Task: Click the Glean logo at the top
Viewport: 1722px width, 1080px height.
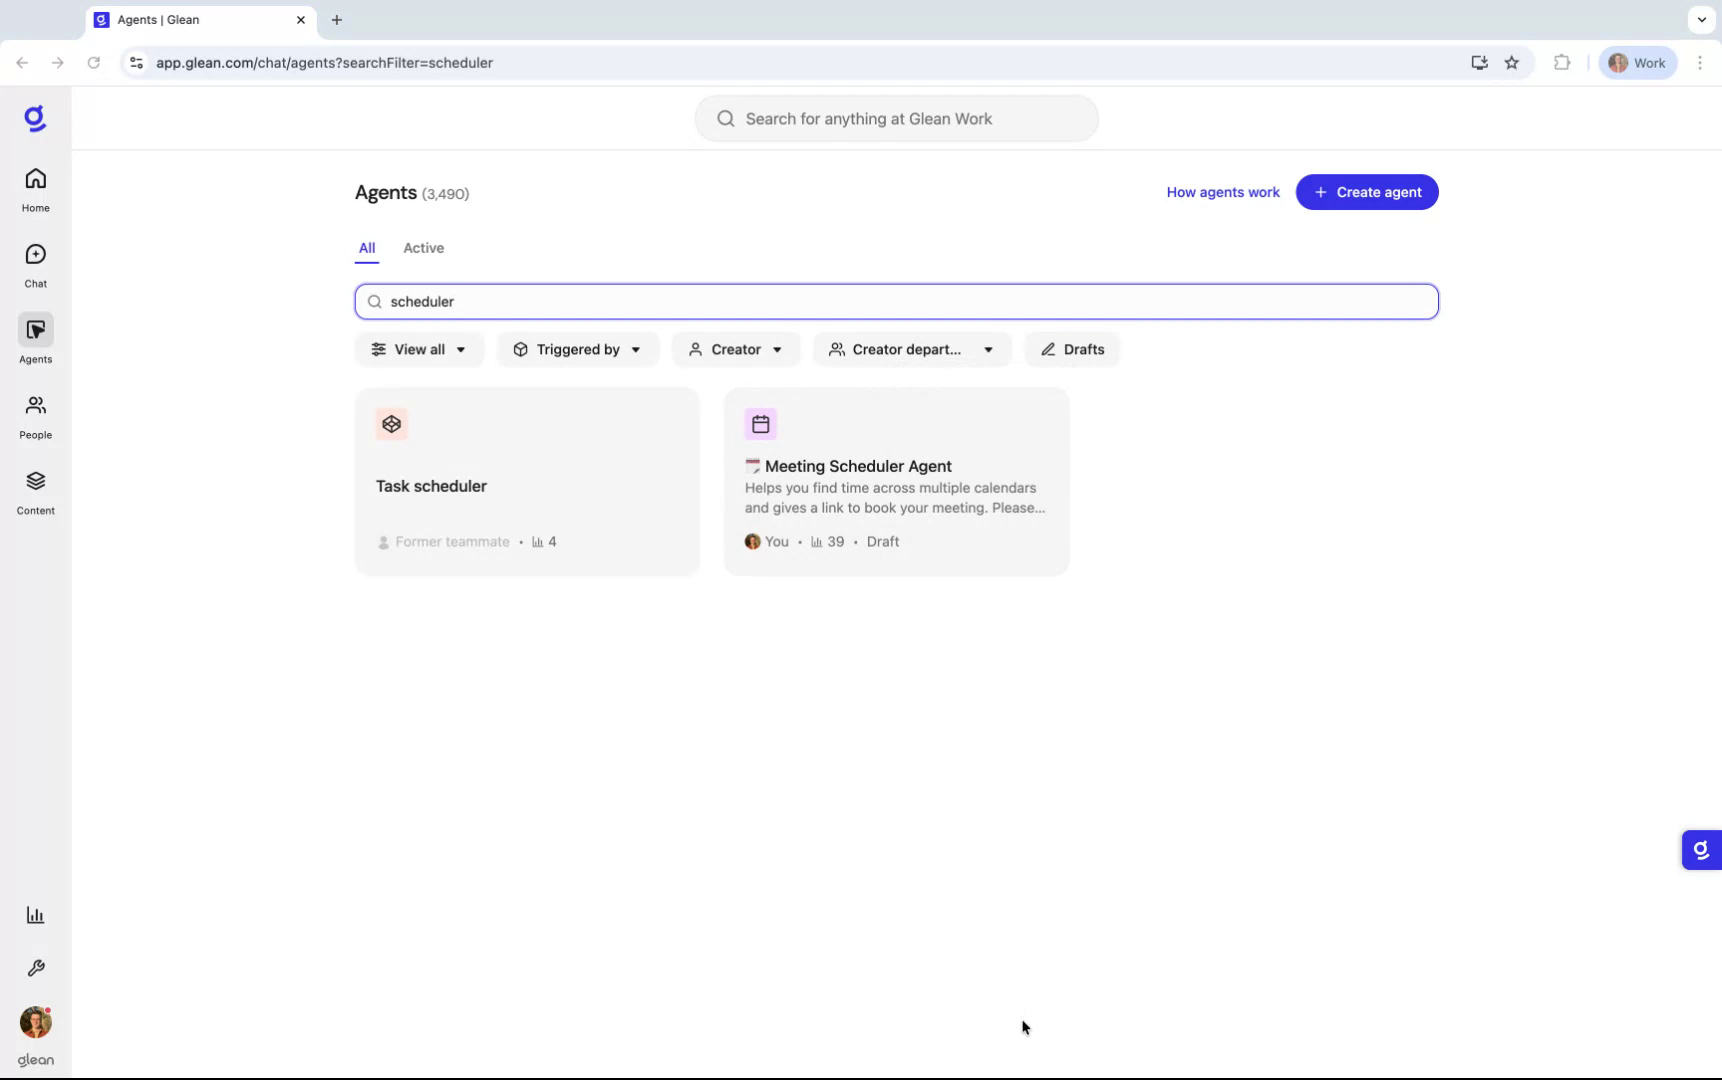Action: click(x=35, y=117)
